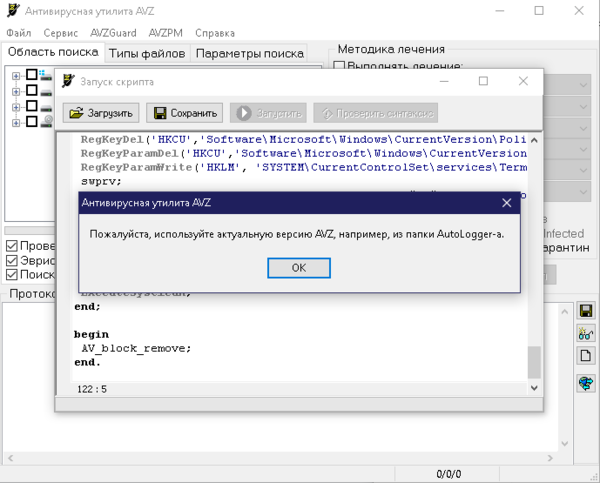Click the CD drive icon in tree
The width and height of the screenshot is (600, 483).
click(x=47, y=121)
